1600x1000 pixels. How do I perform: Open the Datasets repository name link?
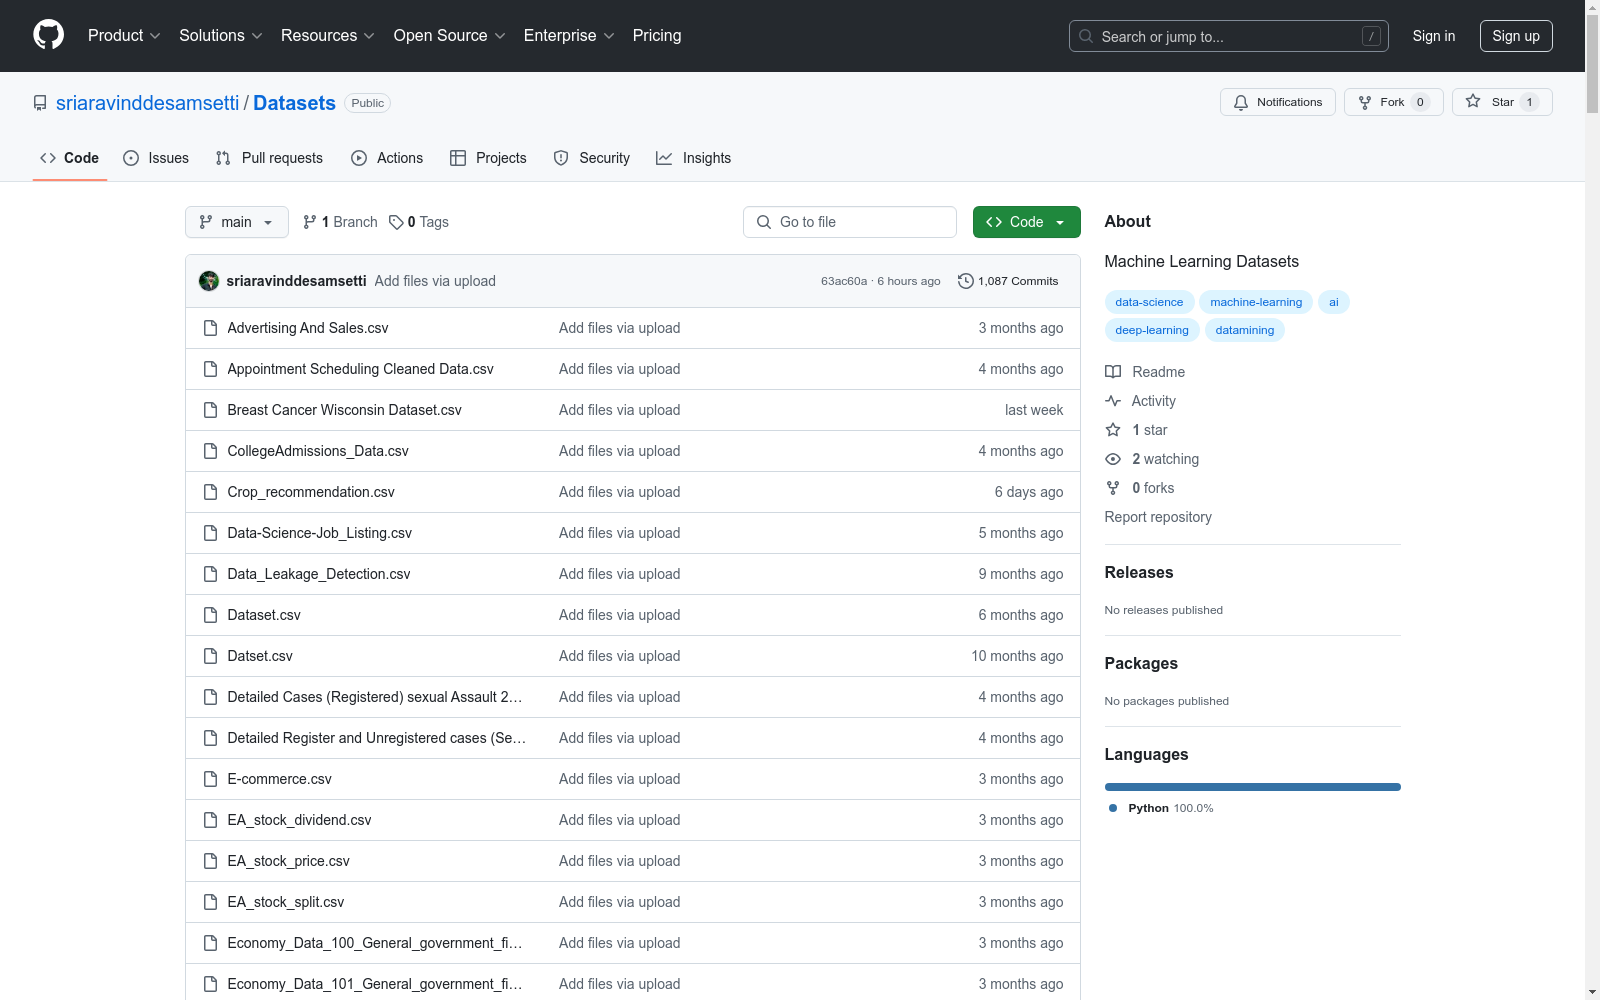tap(294, 103)
